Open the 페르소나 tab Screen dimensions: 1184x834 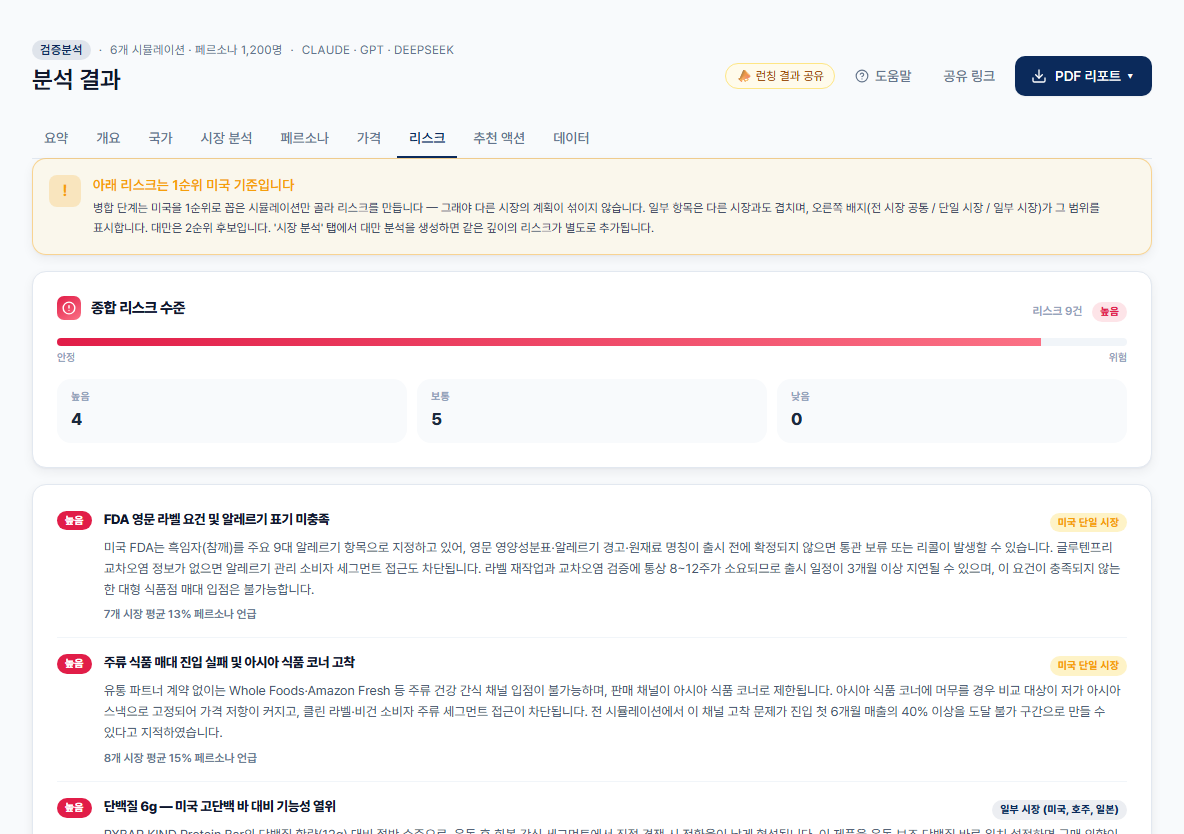(x=304, y=138)
